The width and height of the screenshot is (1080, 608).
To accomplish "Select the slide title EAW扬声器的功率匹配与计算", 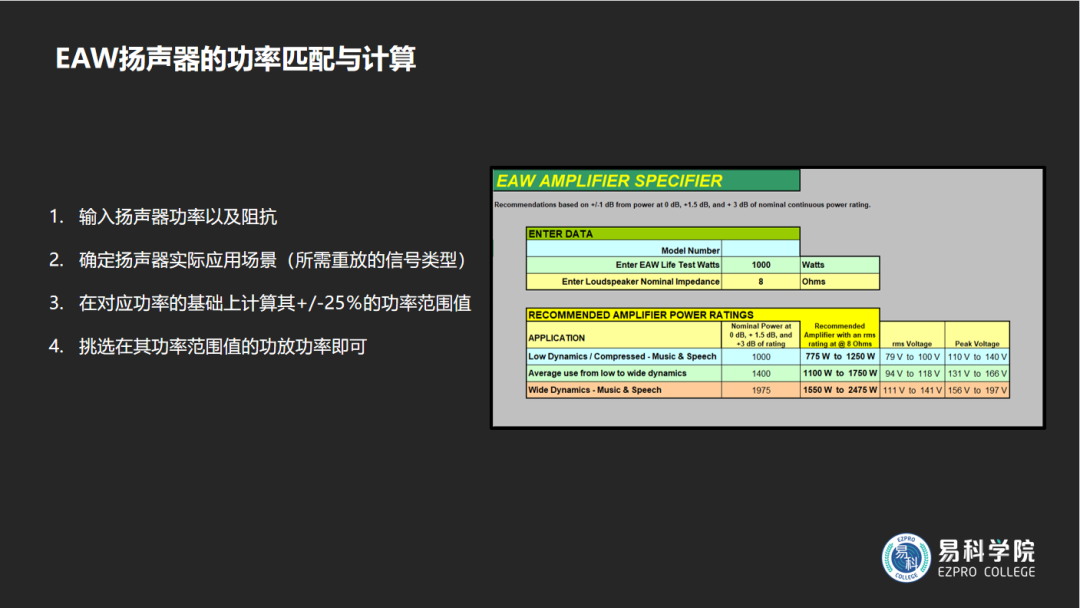I will click(236, 59).
